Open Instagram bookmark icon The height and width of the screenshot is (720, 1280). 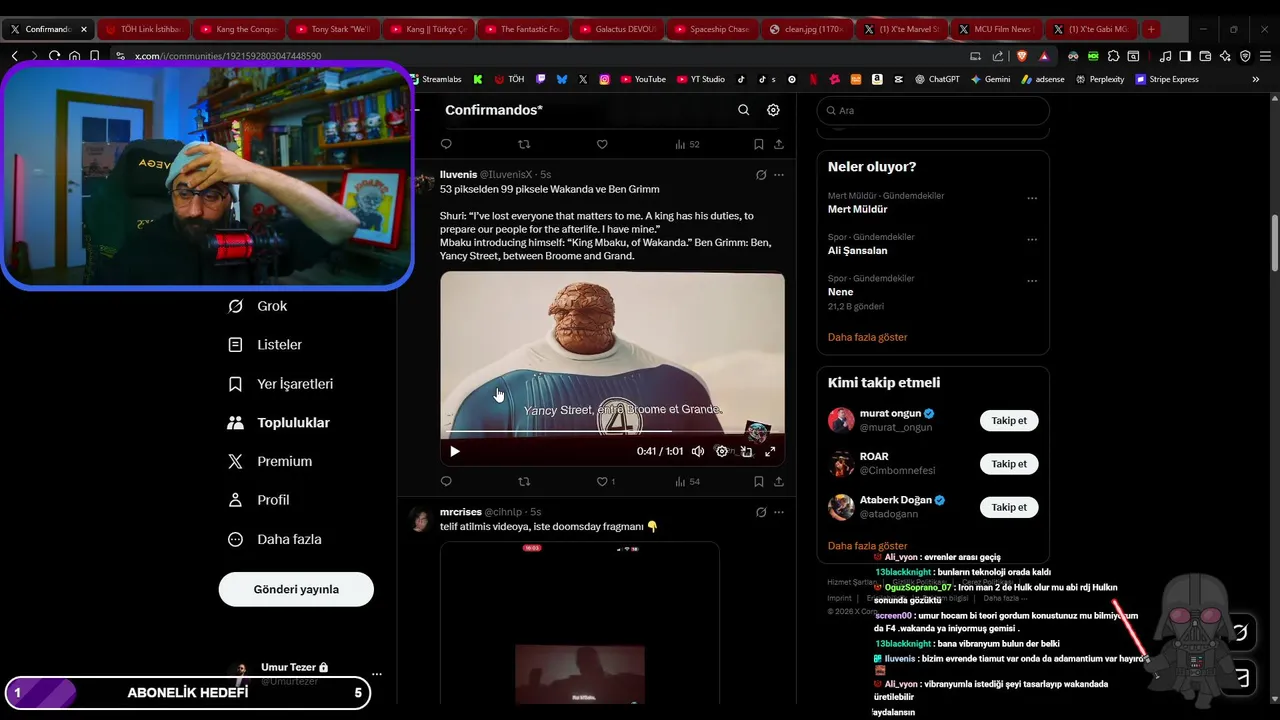pyautogui.click(x=605, y=79)
